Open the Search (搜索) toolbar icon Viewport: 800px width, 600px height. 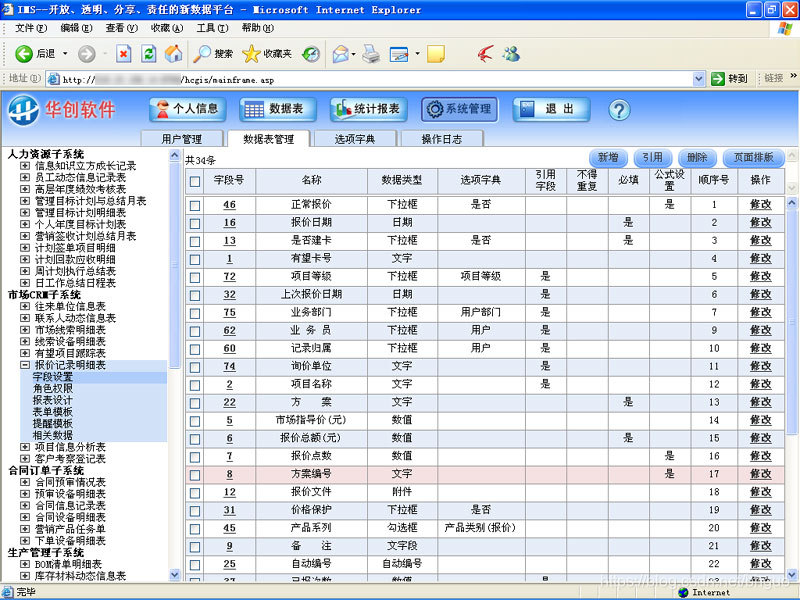pyautogui.click(x=202, y=54)
